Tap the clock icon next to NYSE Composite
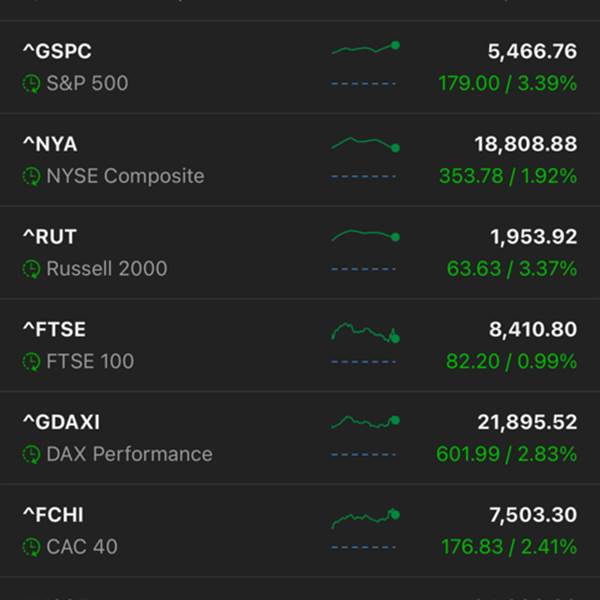This screenshot has width=600, height=600. coord(31,176)
